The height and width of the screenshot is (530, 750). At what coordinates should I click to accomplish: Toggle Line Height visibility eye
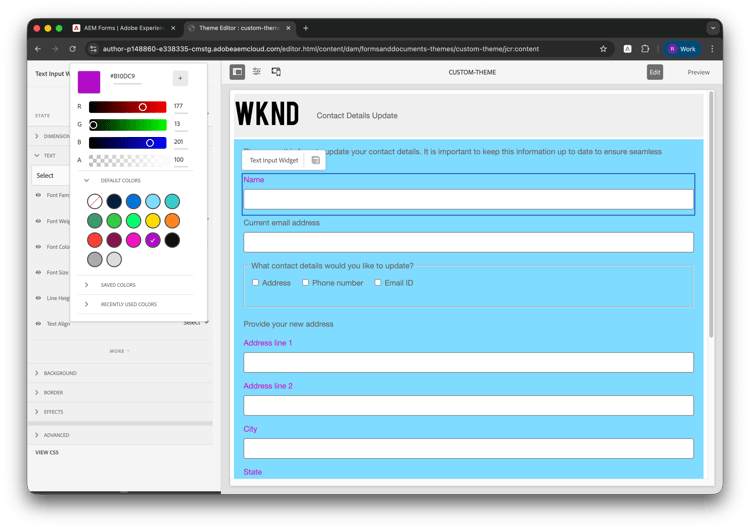point(38,298)
